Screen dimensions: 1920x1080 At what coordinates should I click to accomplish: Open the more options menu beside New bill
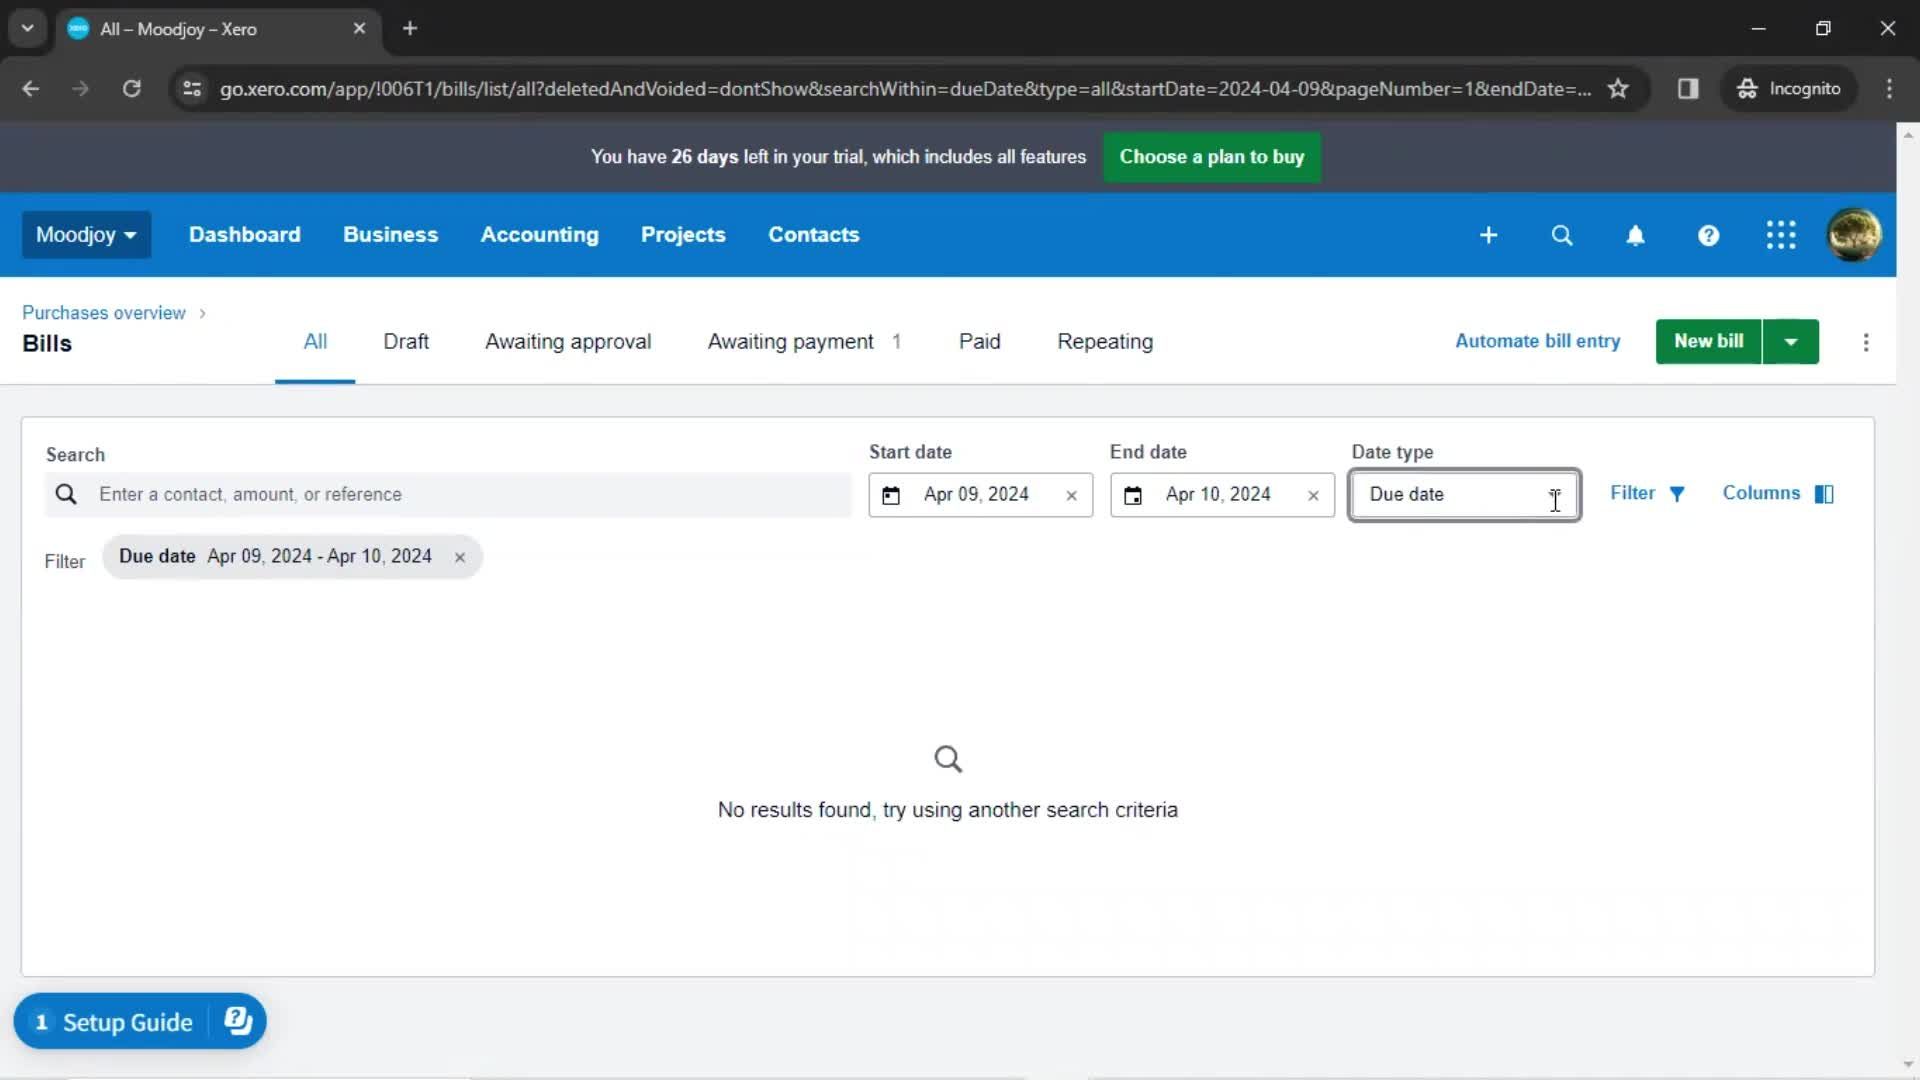click(1866, 342)
